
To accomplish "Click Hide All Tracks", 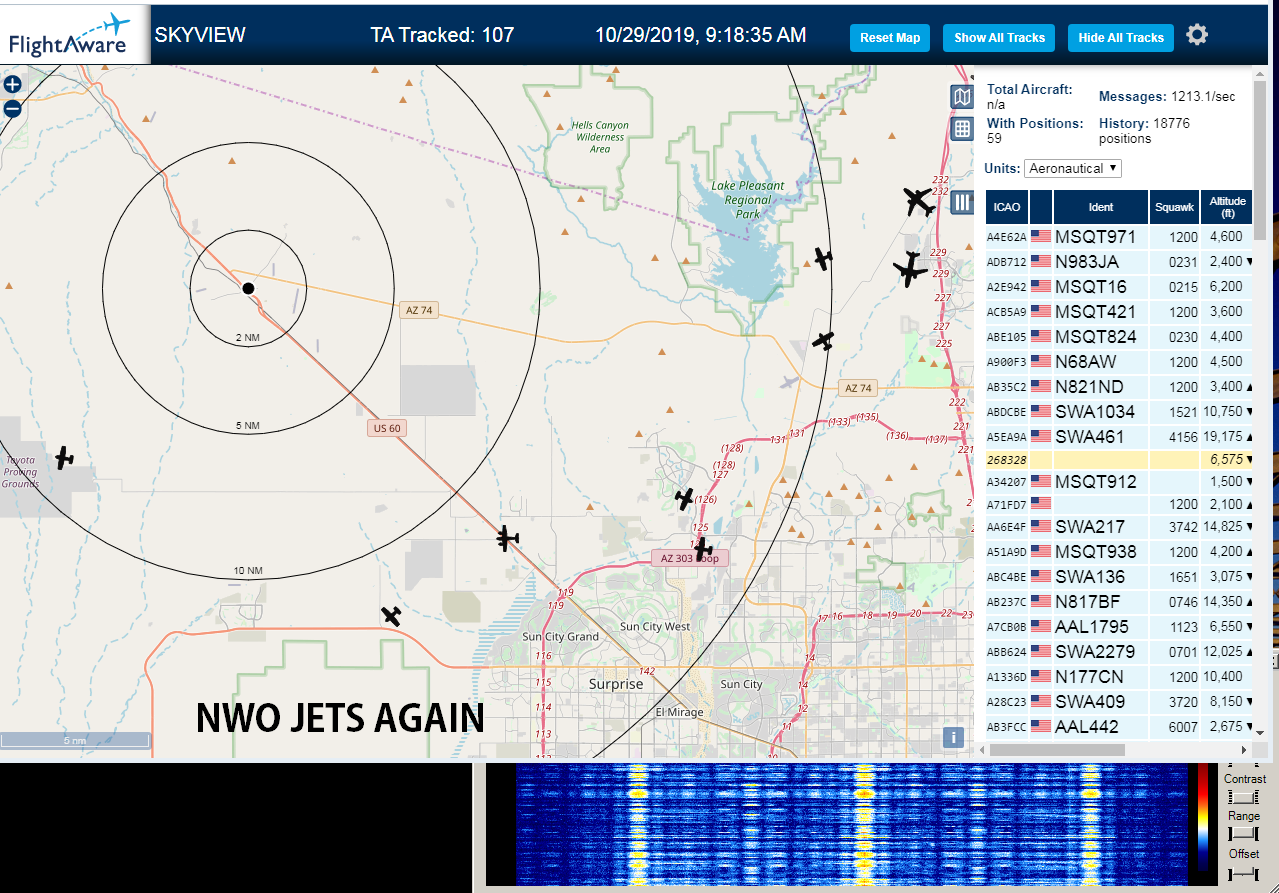I will point(1120,38).
